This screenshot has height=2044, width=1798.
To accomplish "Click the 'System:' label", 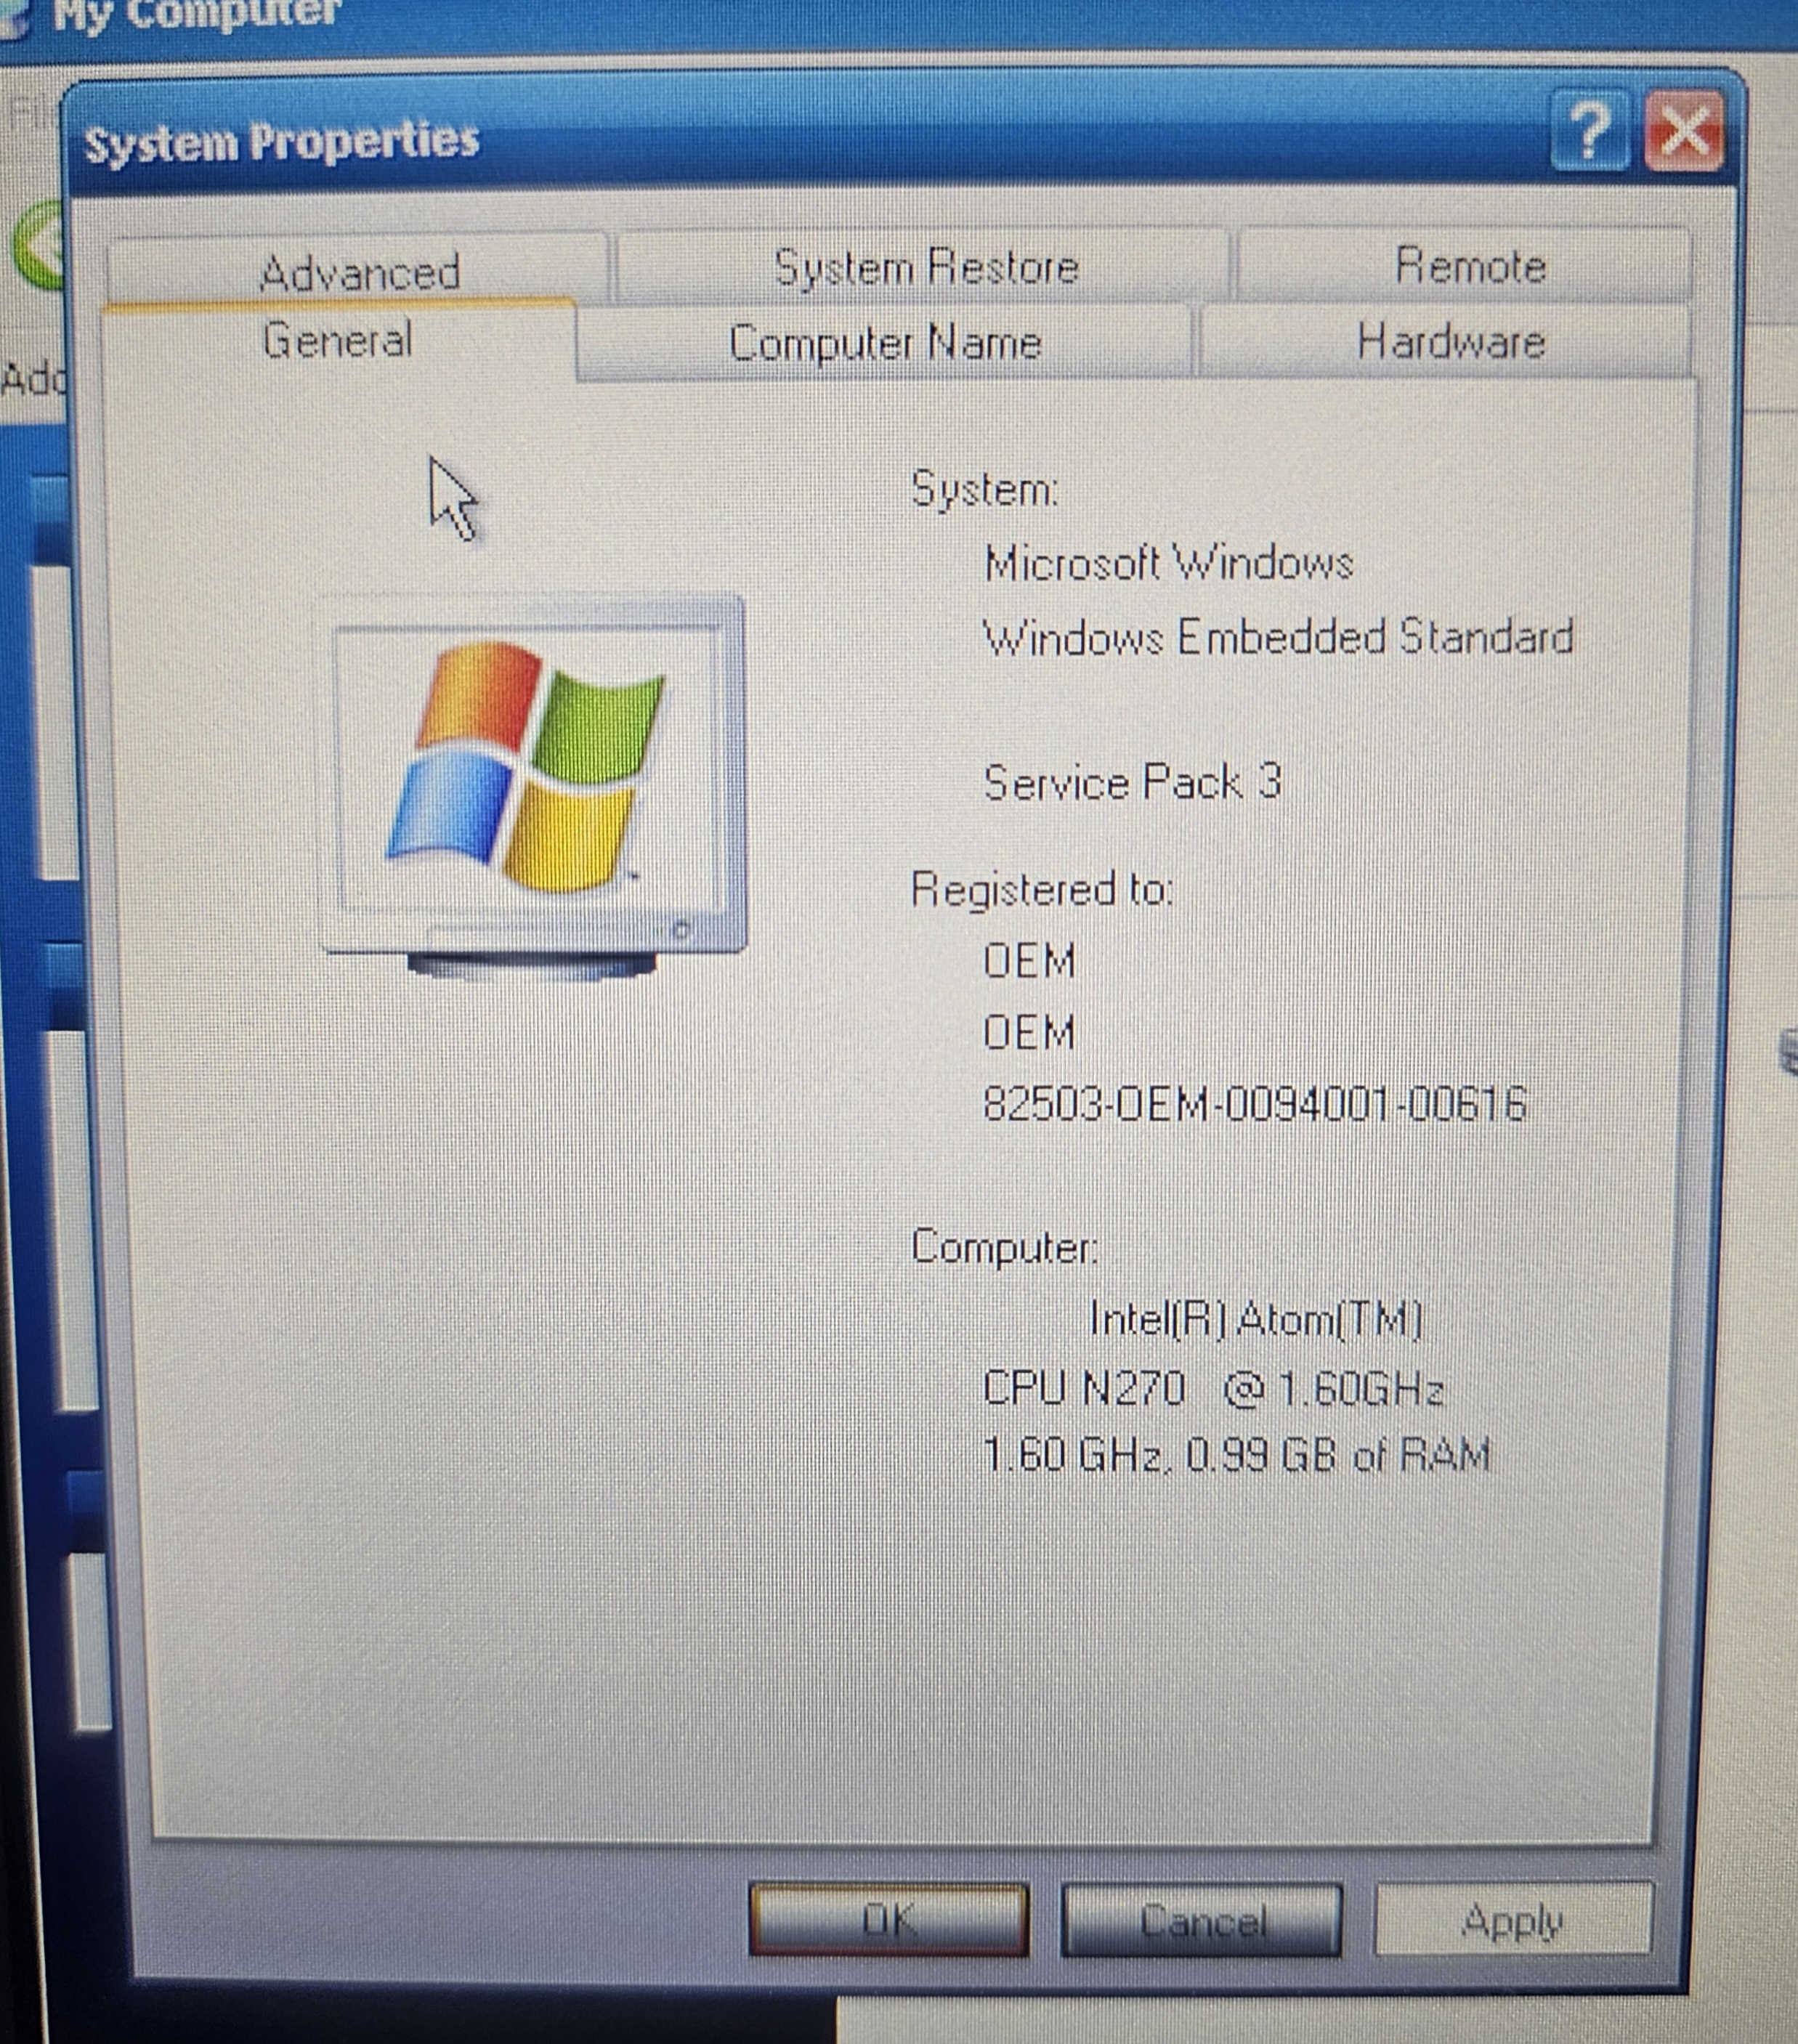I will (x=984, y=489).
